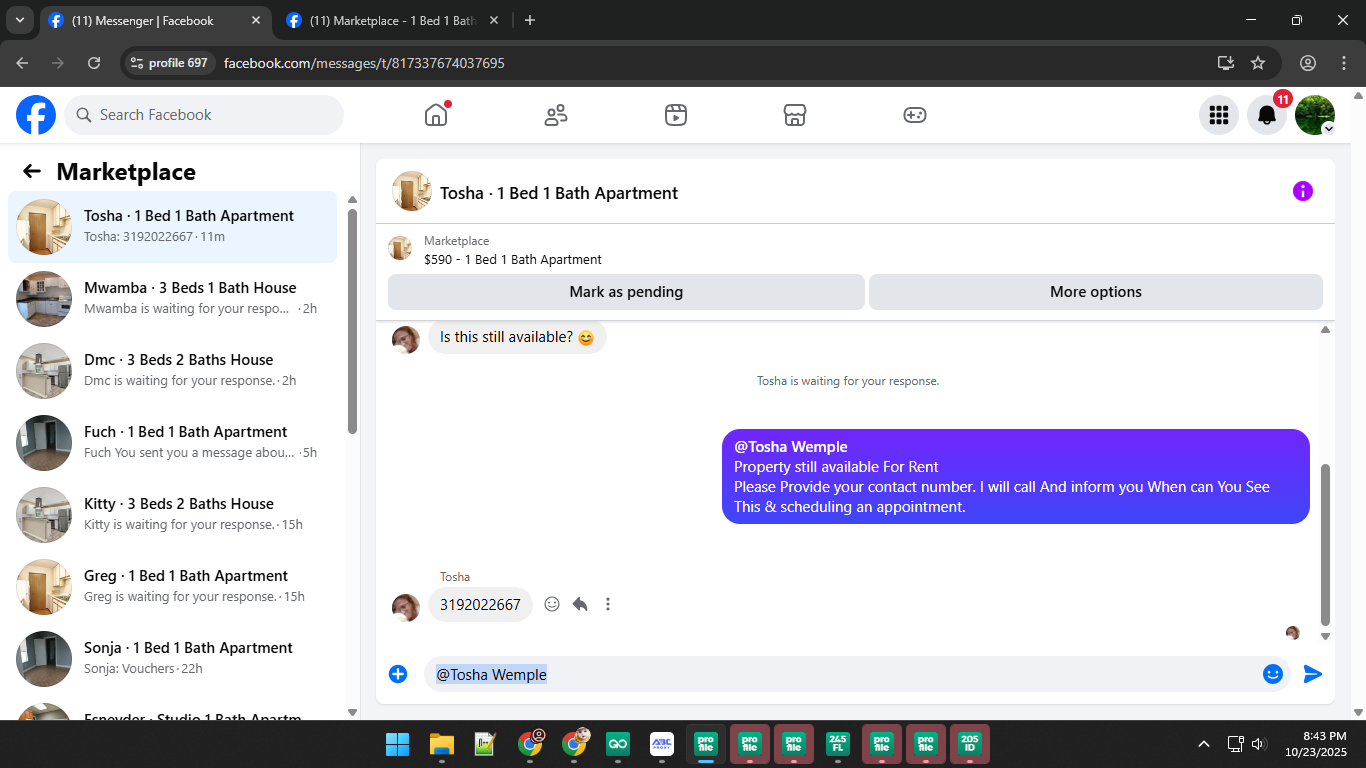
Task: Show hidden icons in the system tray
Action: coord(1204,744)
